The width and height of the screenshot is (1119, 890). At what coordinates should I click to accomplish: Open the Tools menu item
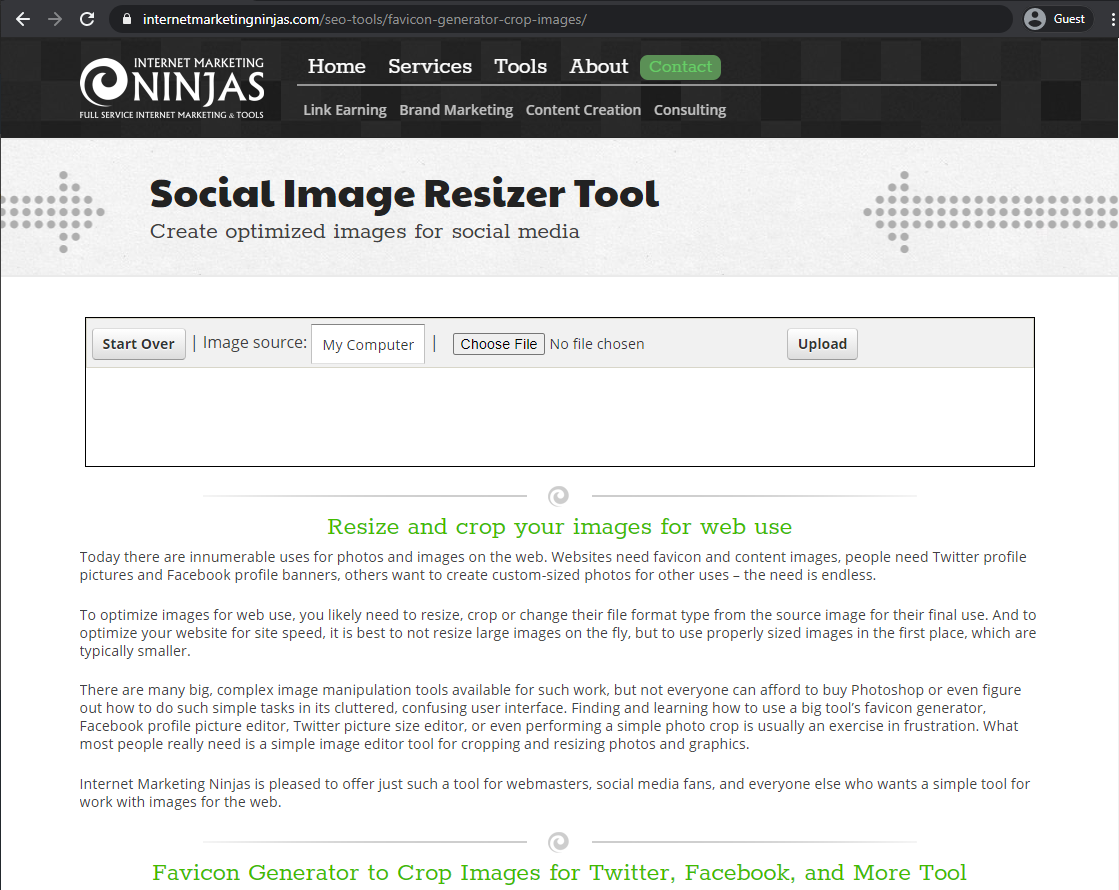(x=520, y=66)
